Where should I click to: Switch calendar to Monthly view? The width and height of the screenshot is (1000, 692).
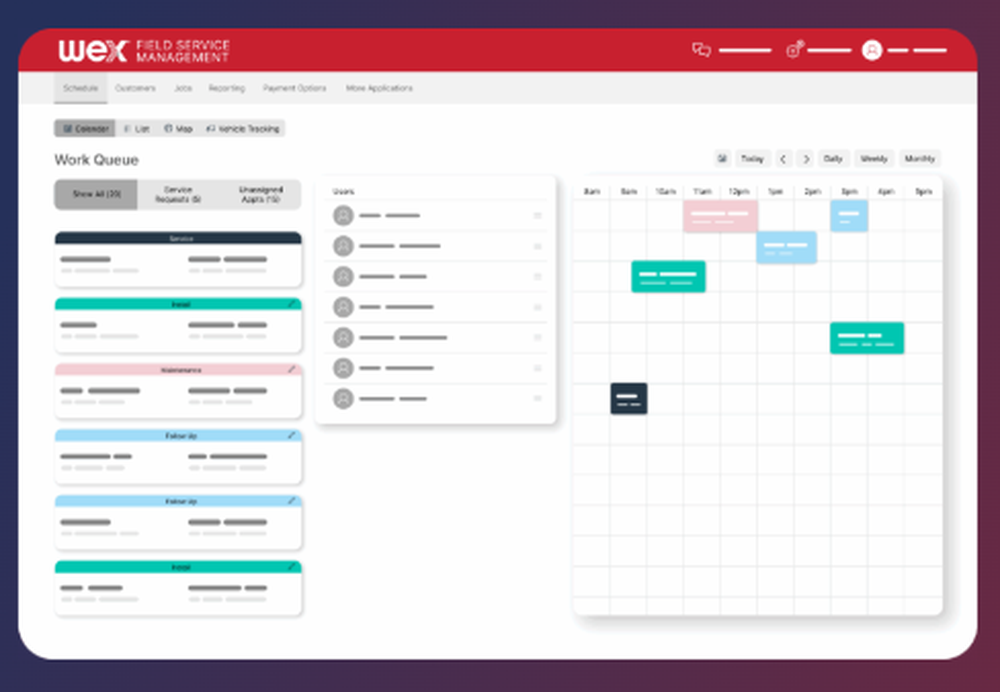(919, 158)
